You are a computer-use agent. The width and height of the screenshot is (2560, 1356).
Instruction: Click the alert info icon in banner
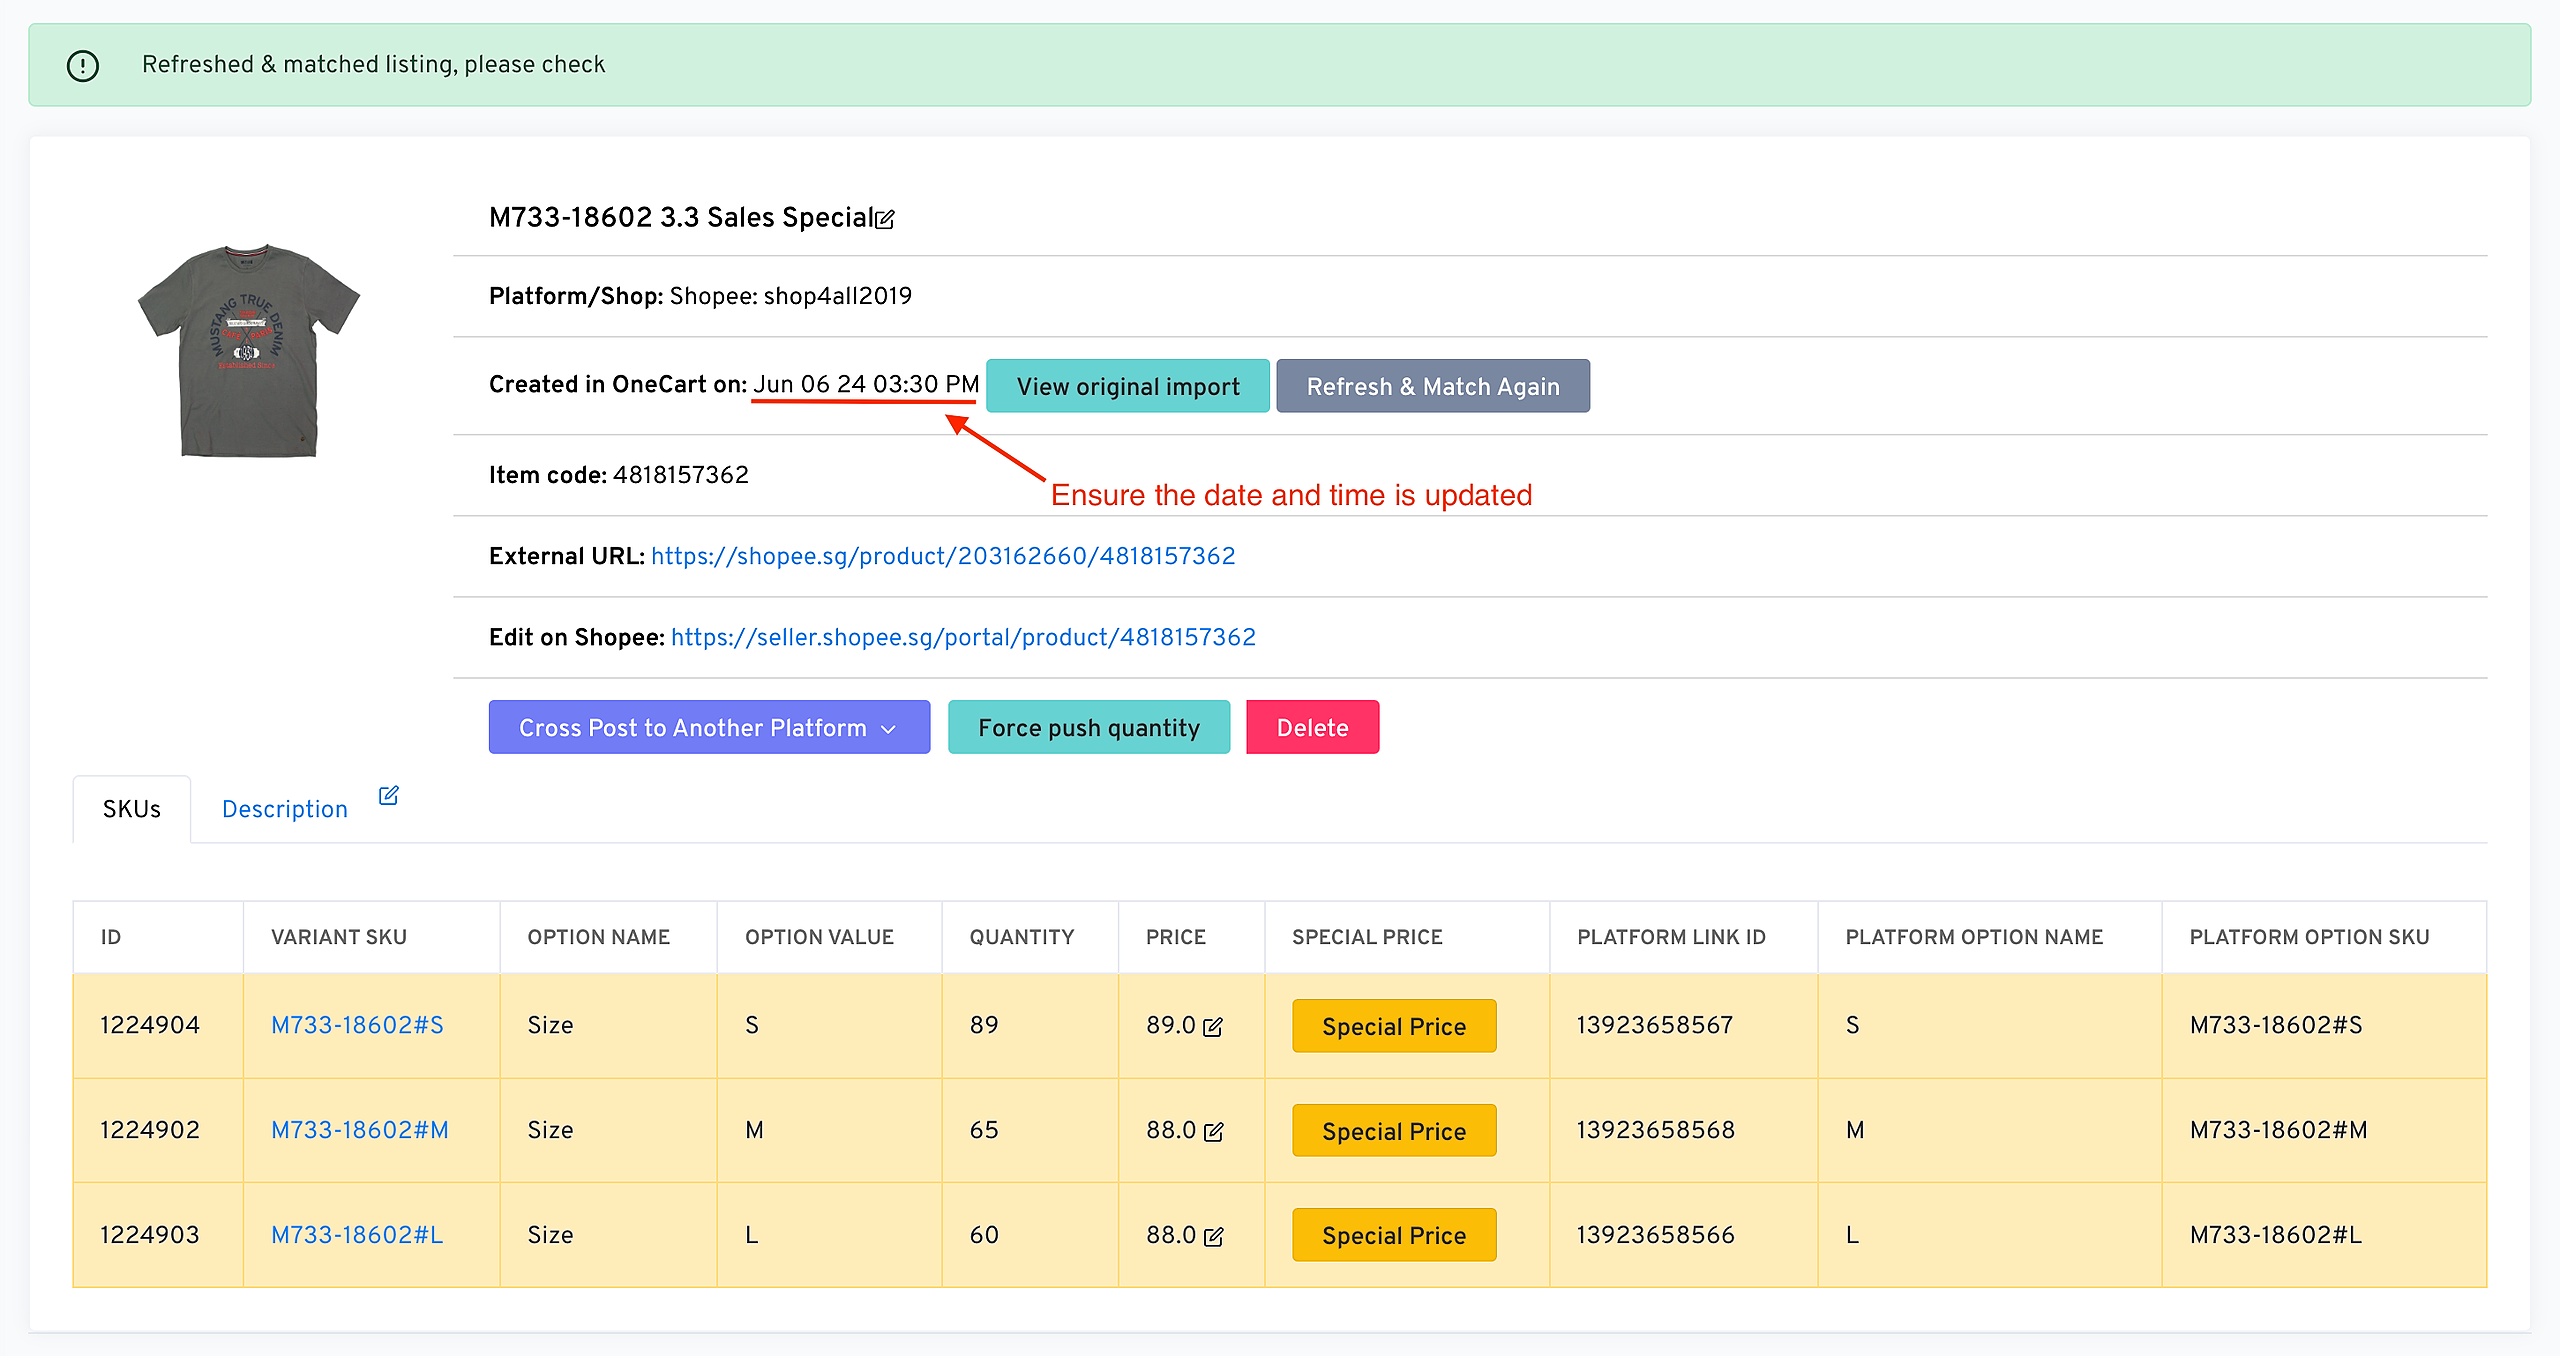click(x=83, y=66)
